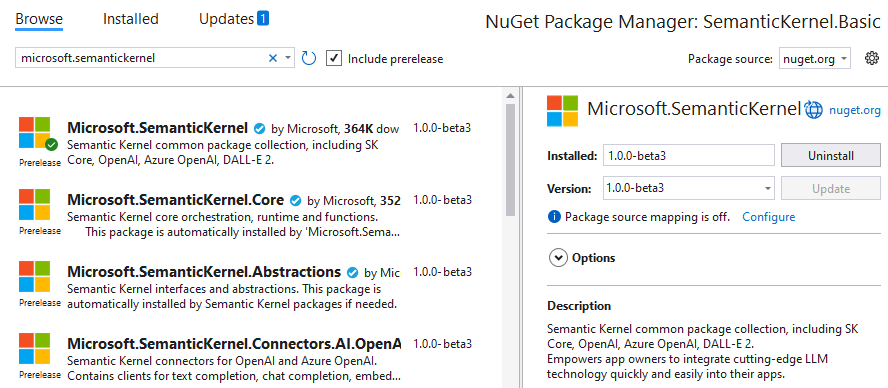Select Microsoft.SemanticKernel.Core package title
Image resolution: width=888 pixels, height=388 pixels.
tap(176, 200)
